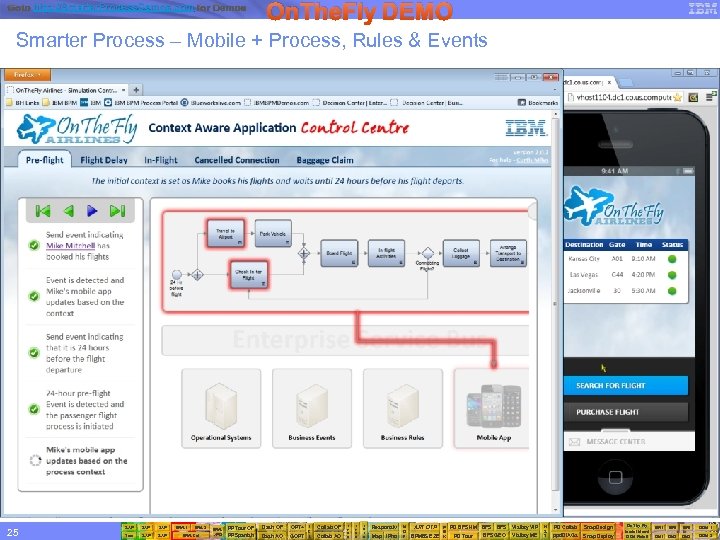This screenshot has height=540, width=720.
Task: Open the Cancelled Connection tab
Action: point(237,160)
